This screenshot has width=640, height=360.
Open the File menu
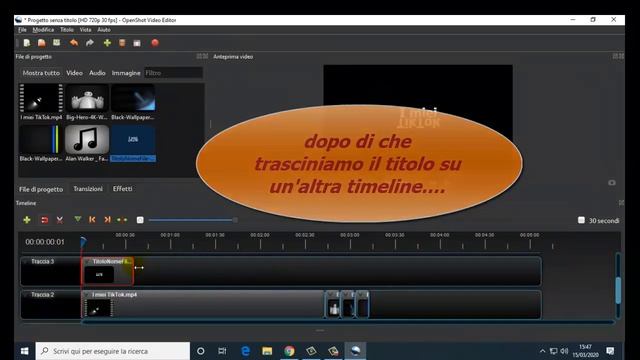point(22,30)
